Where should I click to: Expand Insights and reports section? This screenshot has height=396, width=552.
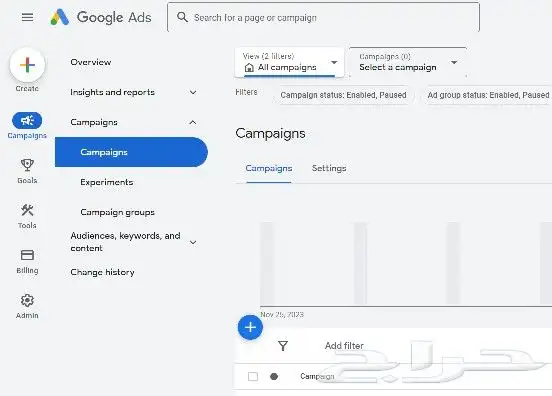(x=133, y=92)
